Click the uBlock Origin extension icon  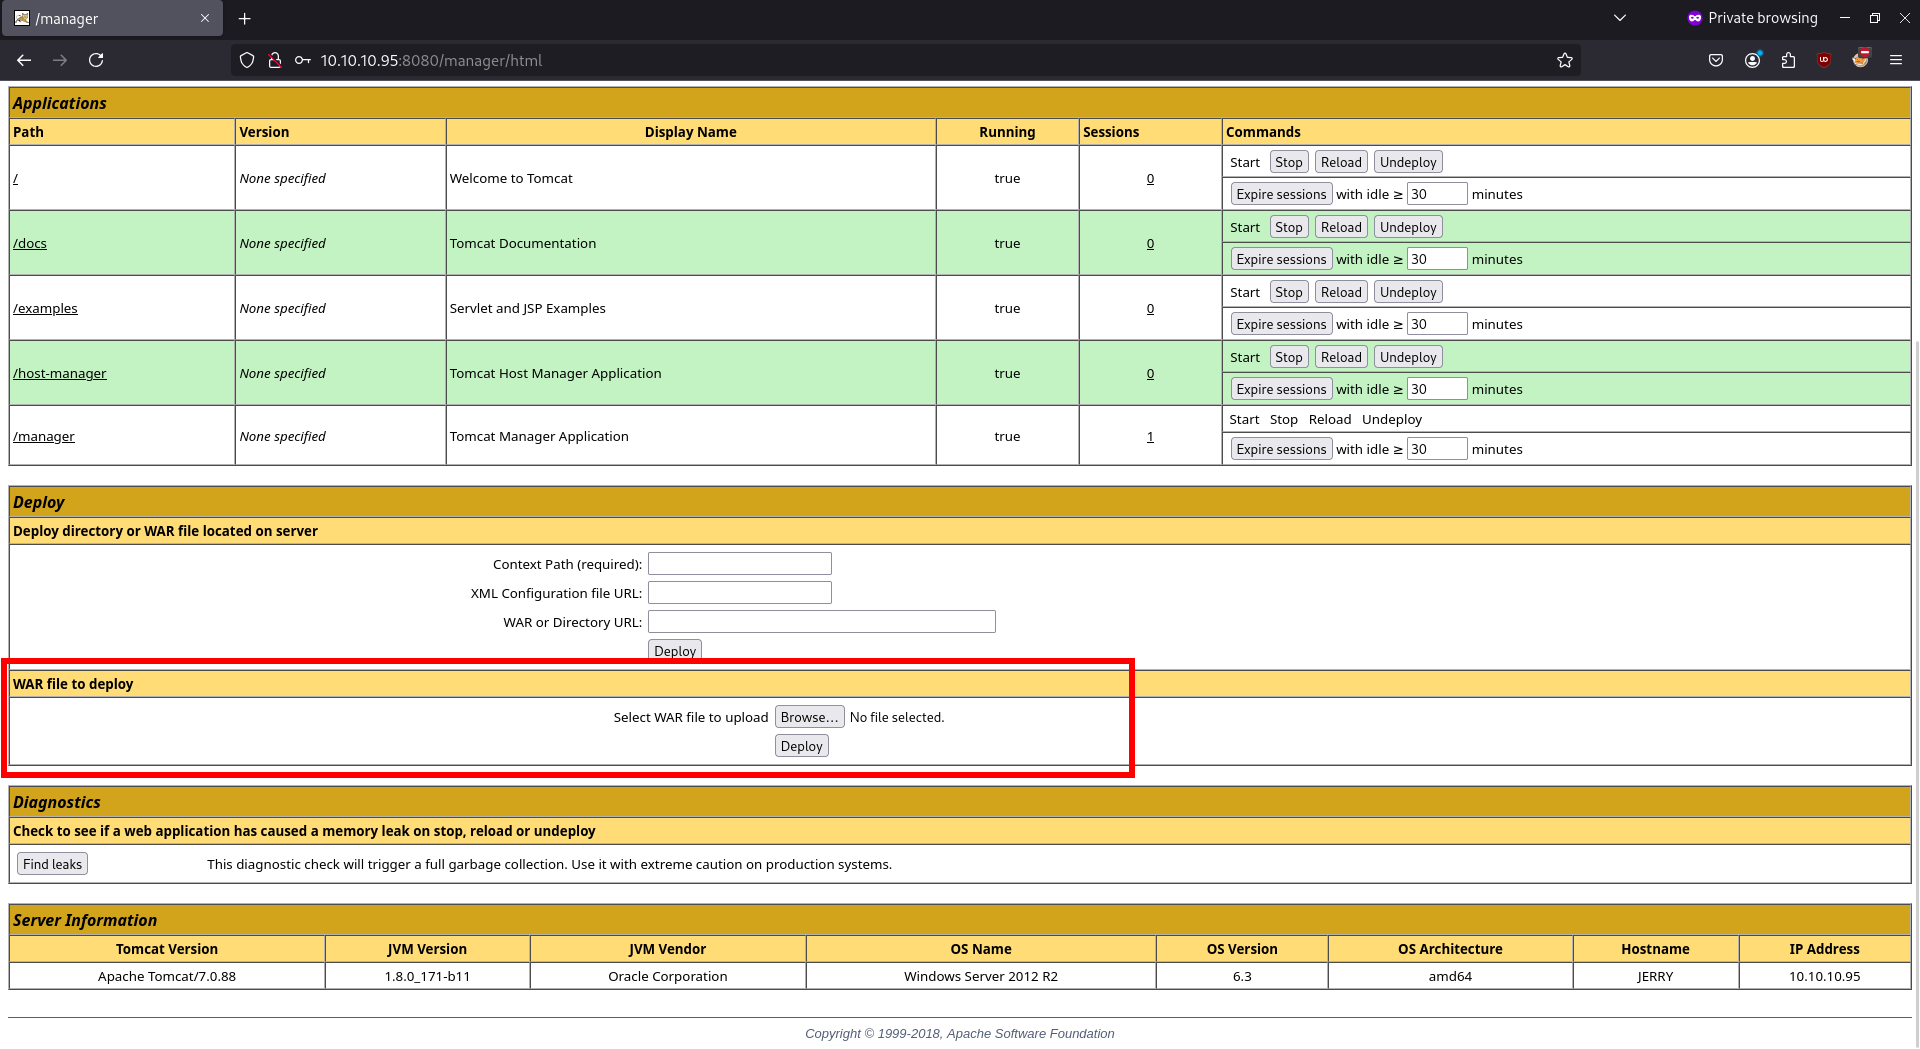coord(1824,60)
